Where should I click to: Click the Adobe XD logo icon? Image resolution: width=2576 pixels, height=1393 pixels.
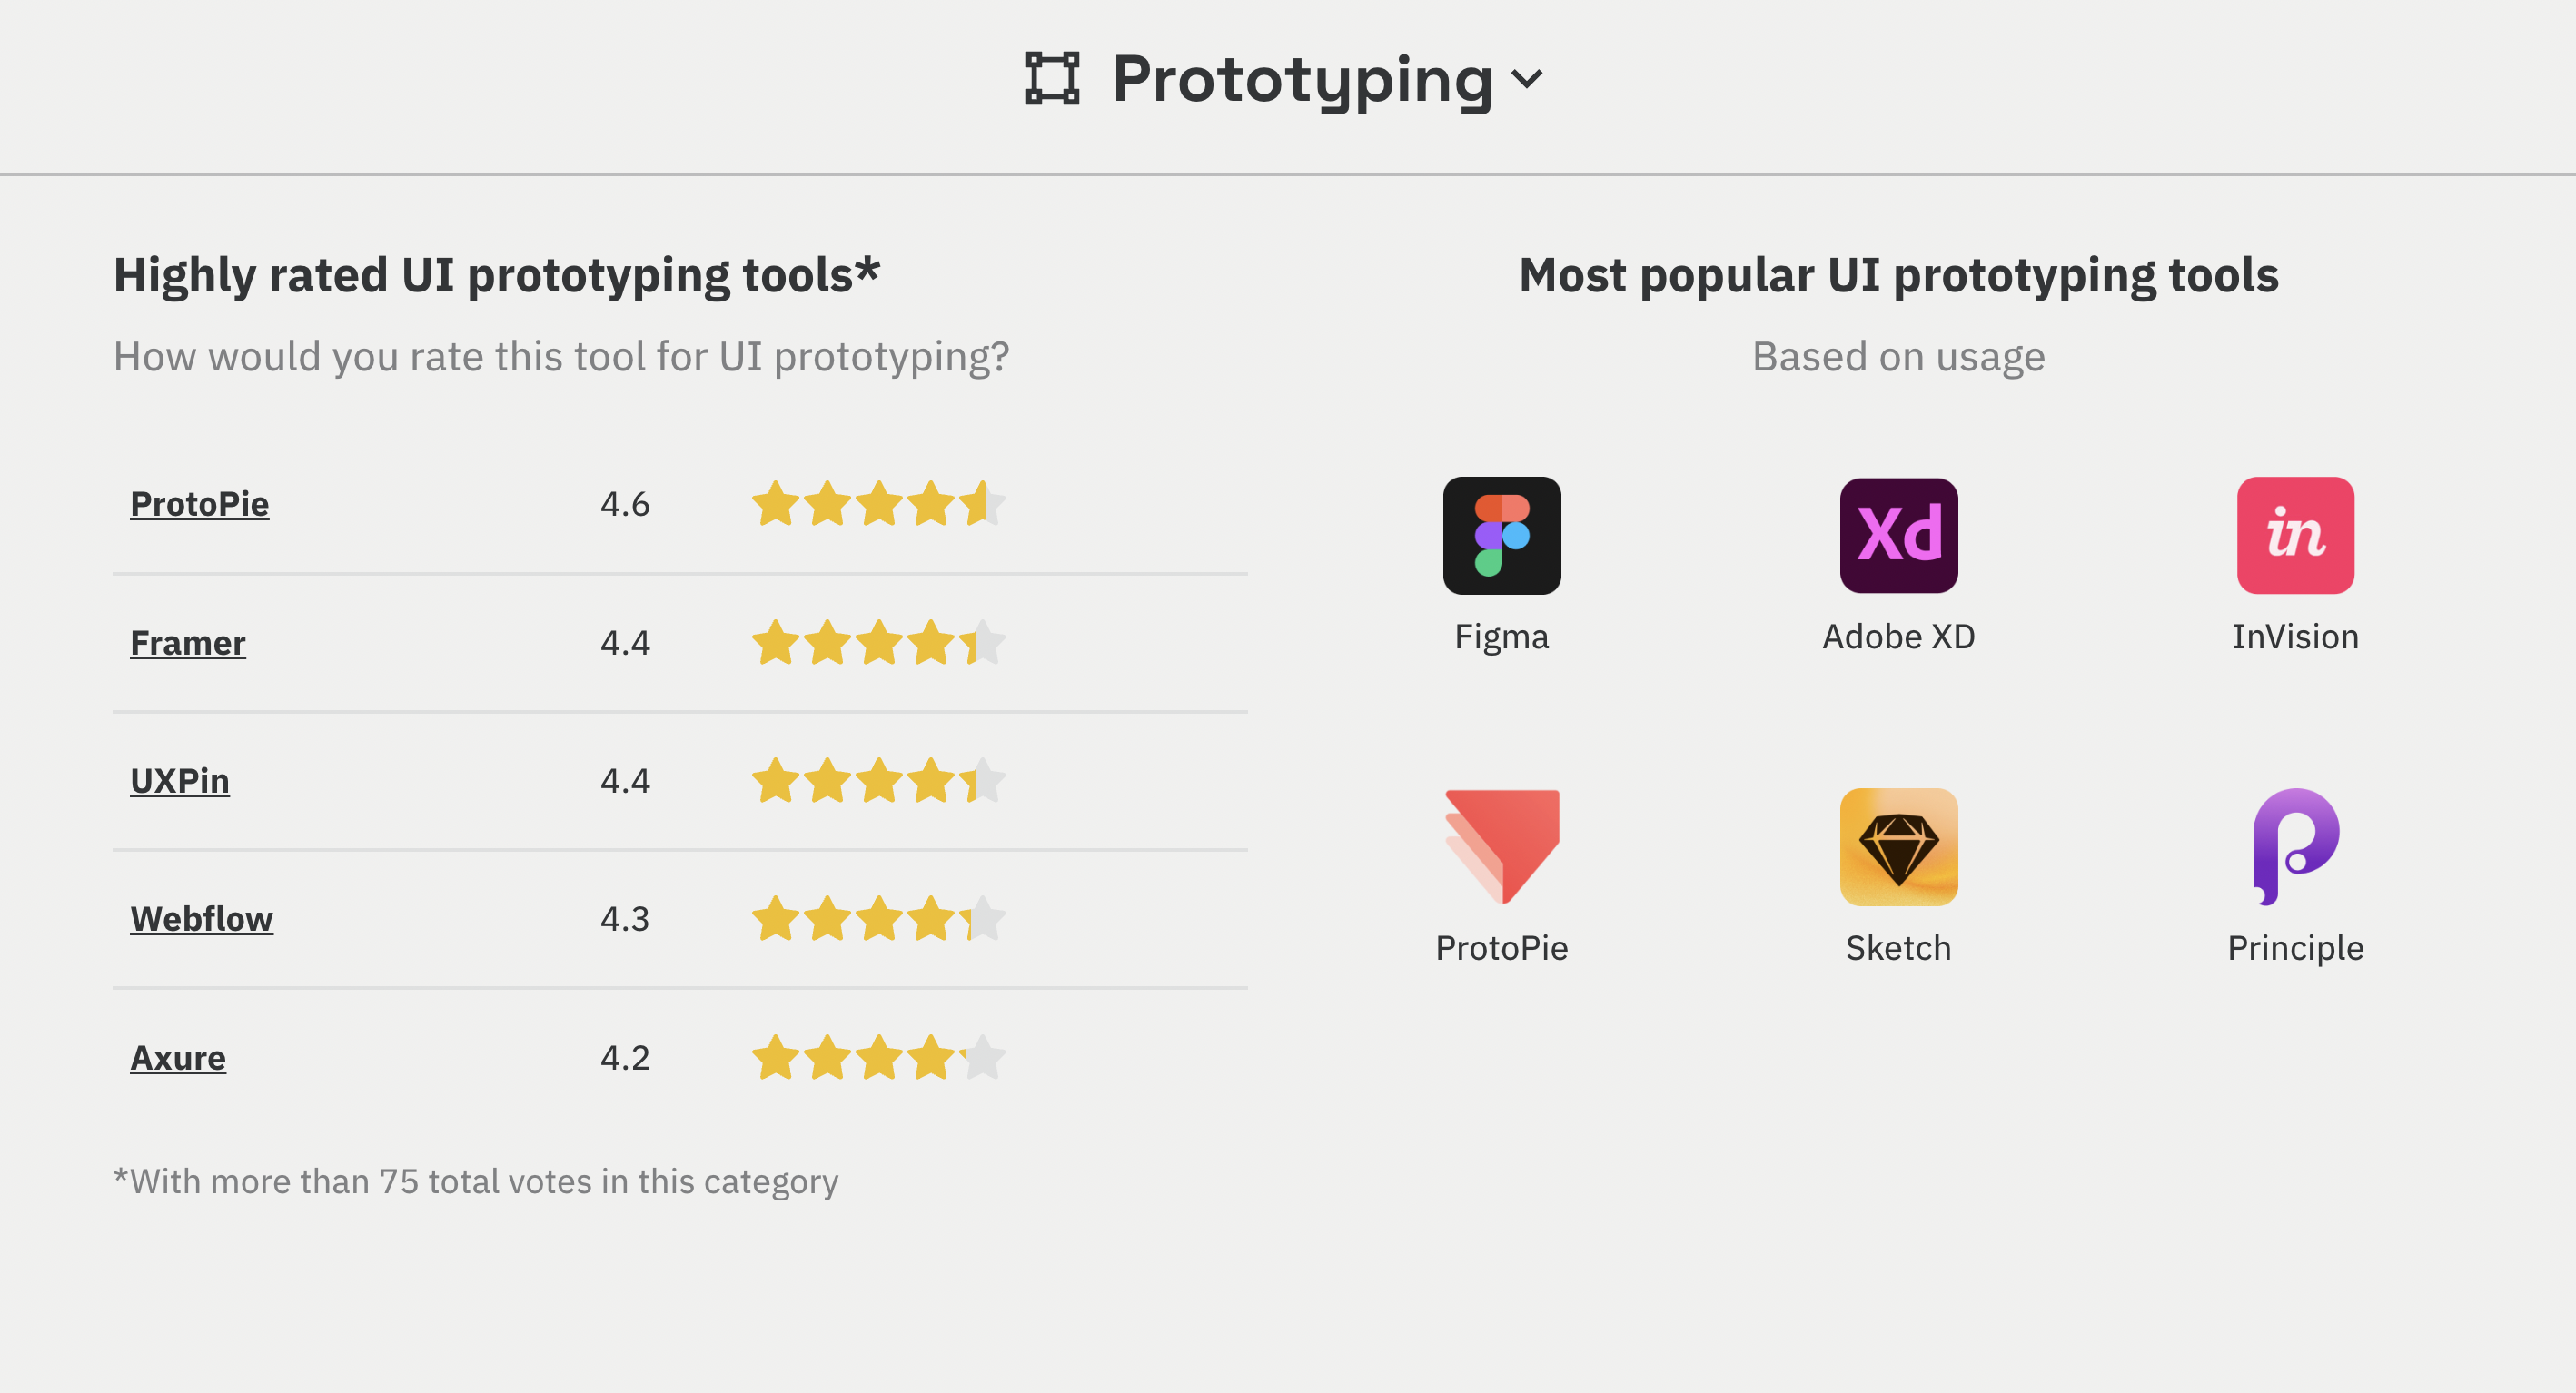pyautogui.click(x=1898, y=535)
